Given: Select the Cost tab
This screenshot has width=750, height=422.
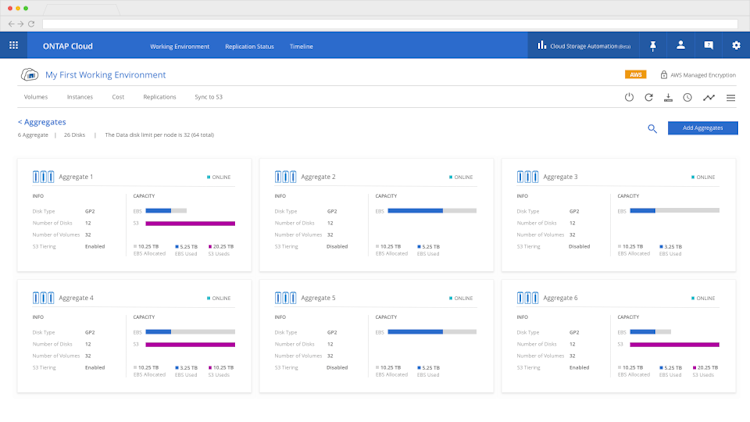Looking at the screenshot, I should [x=118, y=97].
